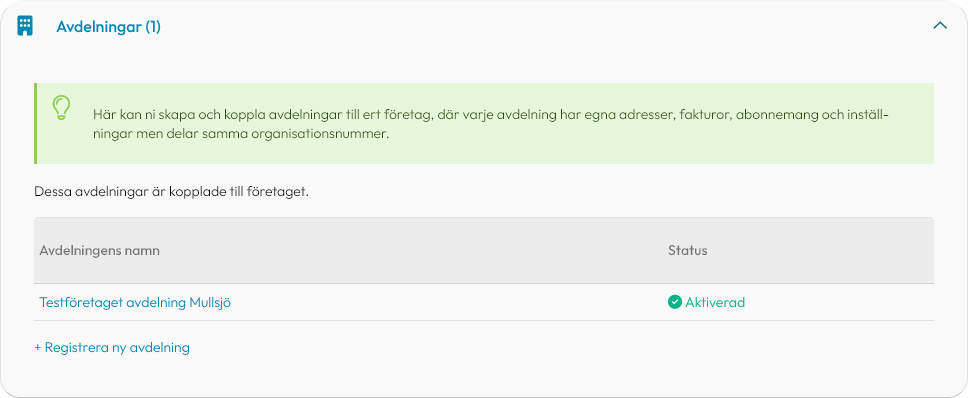Click the tip text starting Här kan ni skapa

pyautogui.click(x=491, y=123)
